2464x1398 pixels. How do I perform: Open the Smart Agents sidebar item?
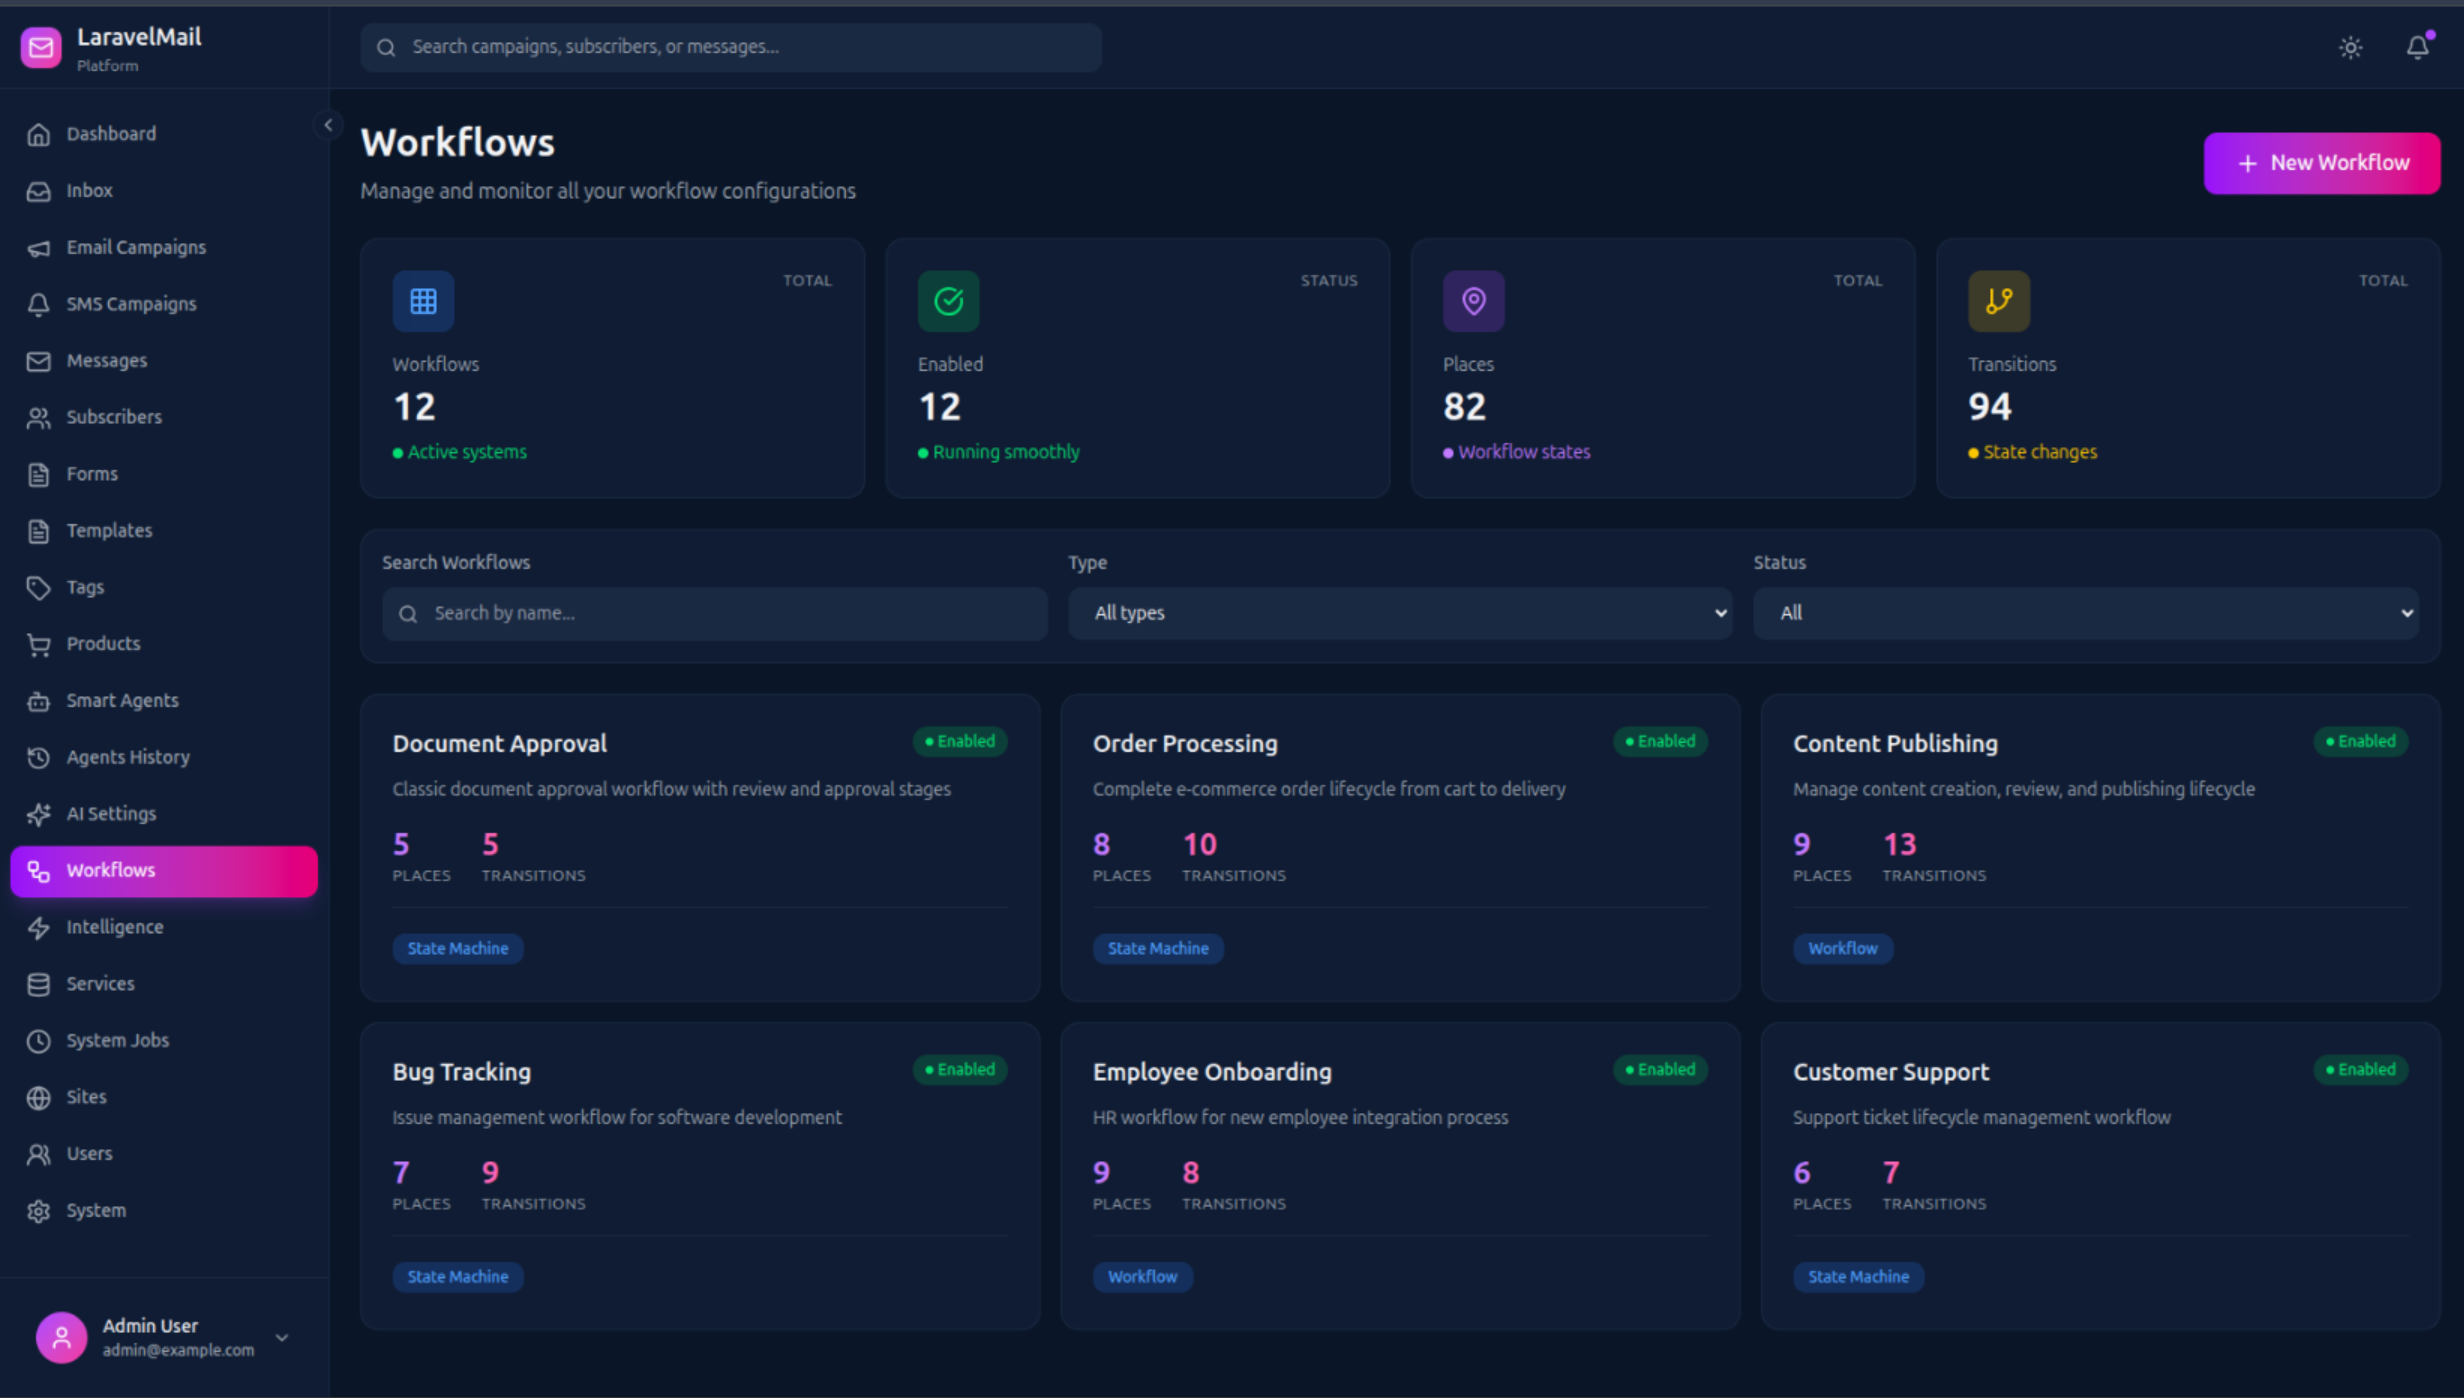tap(122, 700)
